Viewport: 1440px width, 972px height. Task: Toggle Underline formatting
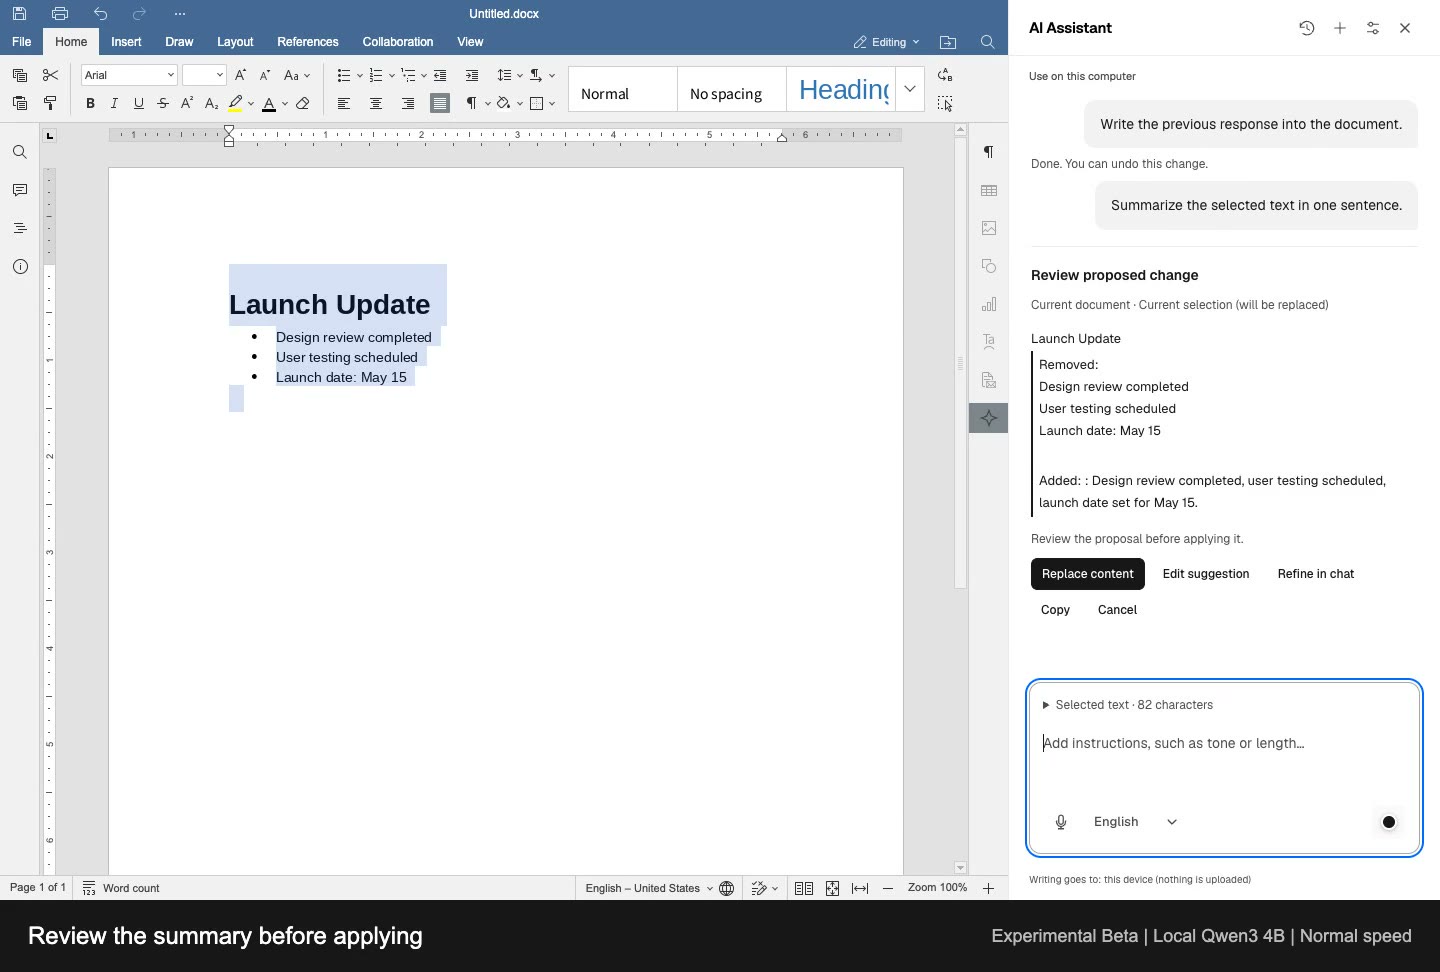coord(138,103)
